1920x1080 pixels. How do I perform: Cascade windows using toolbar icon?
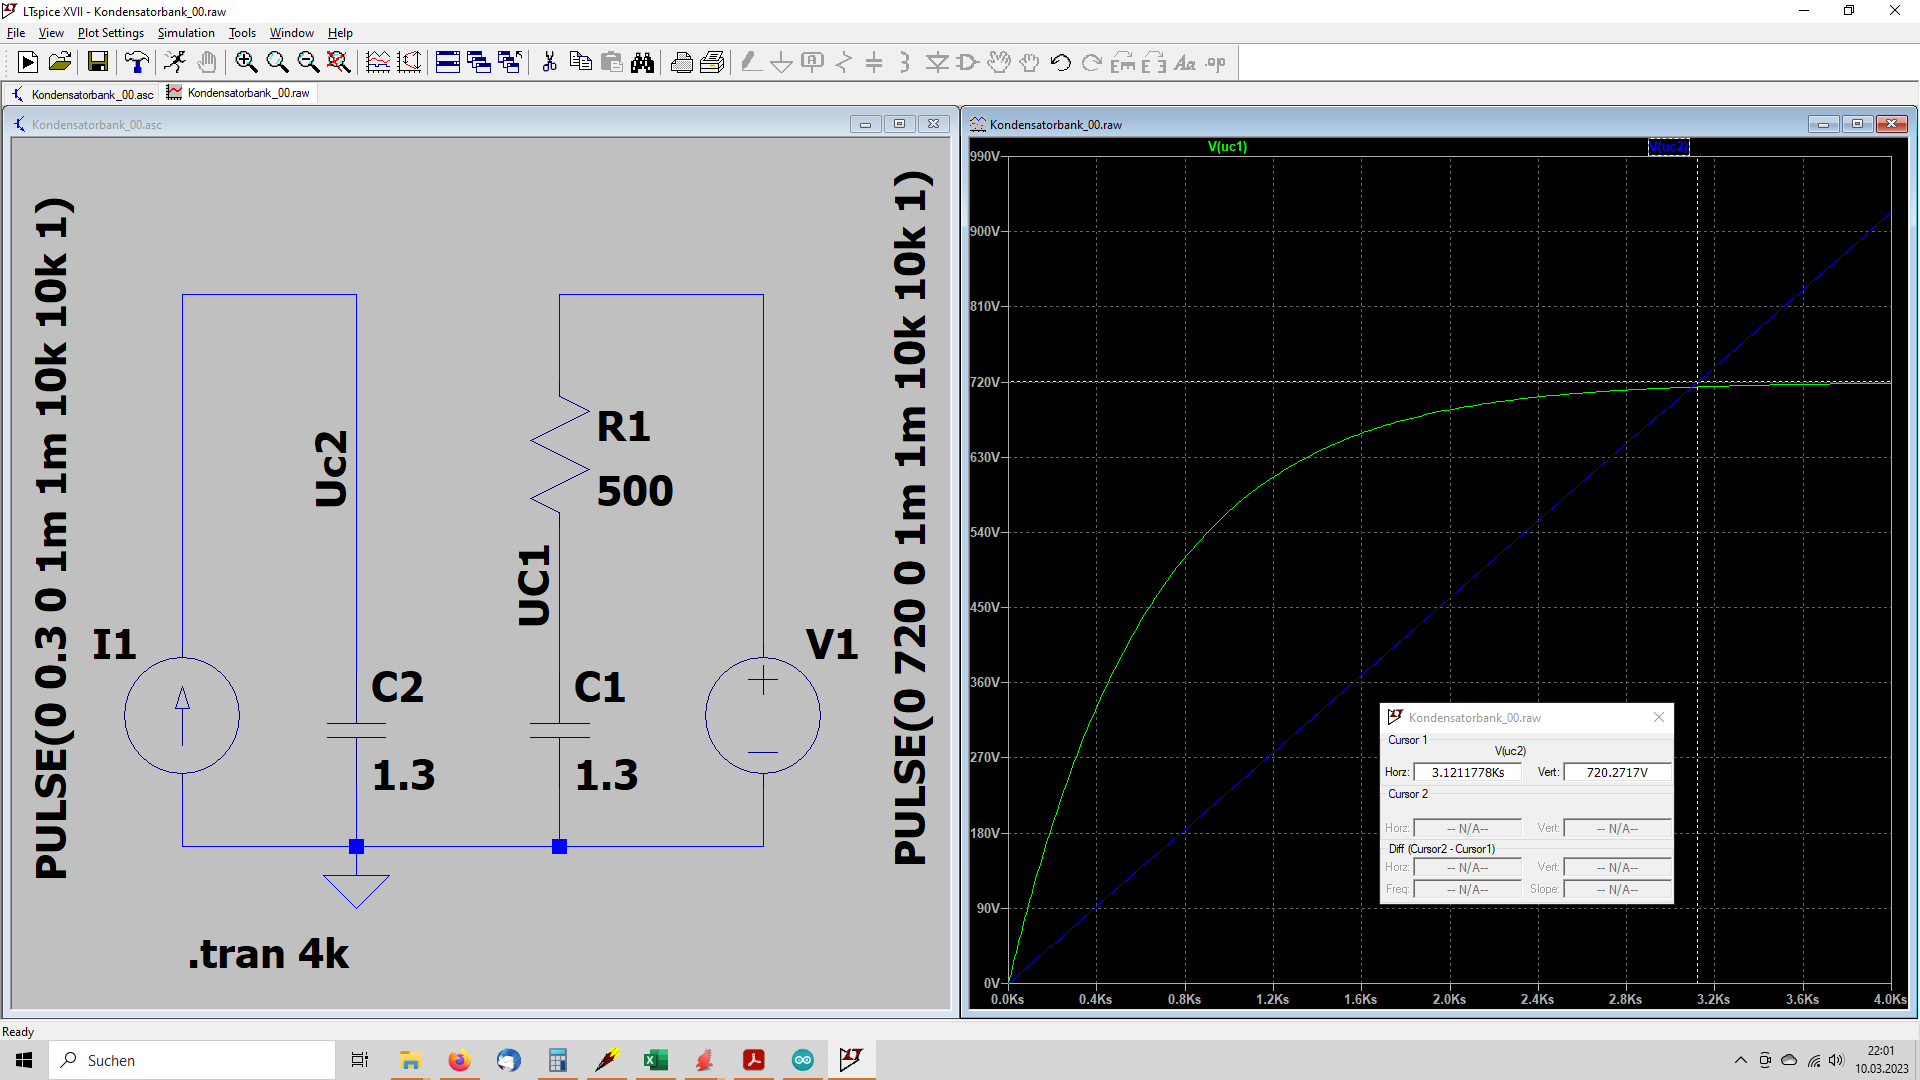pos(479,62)
